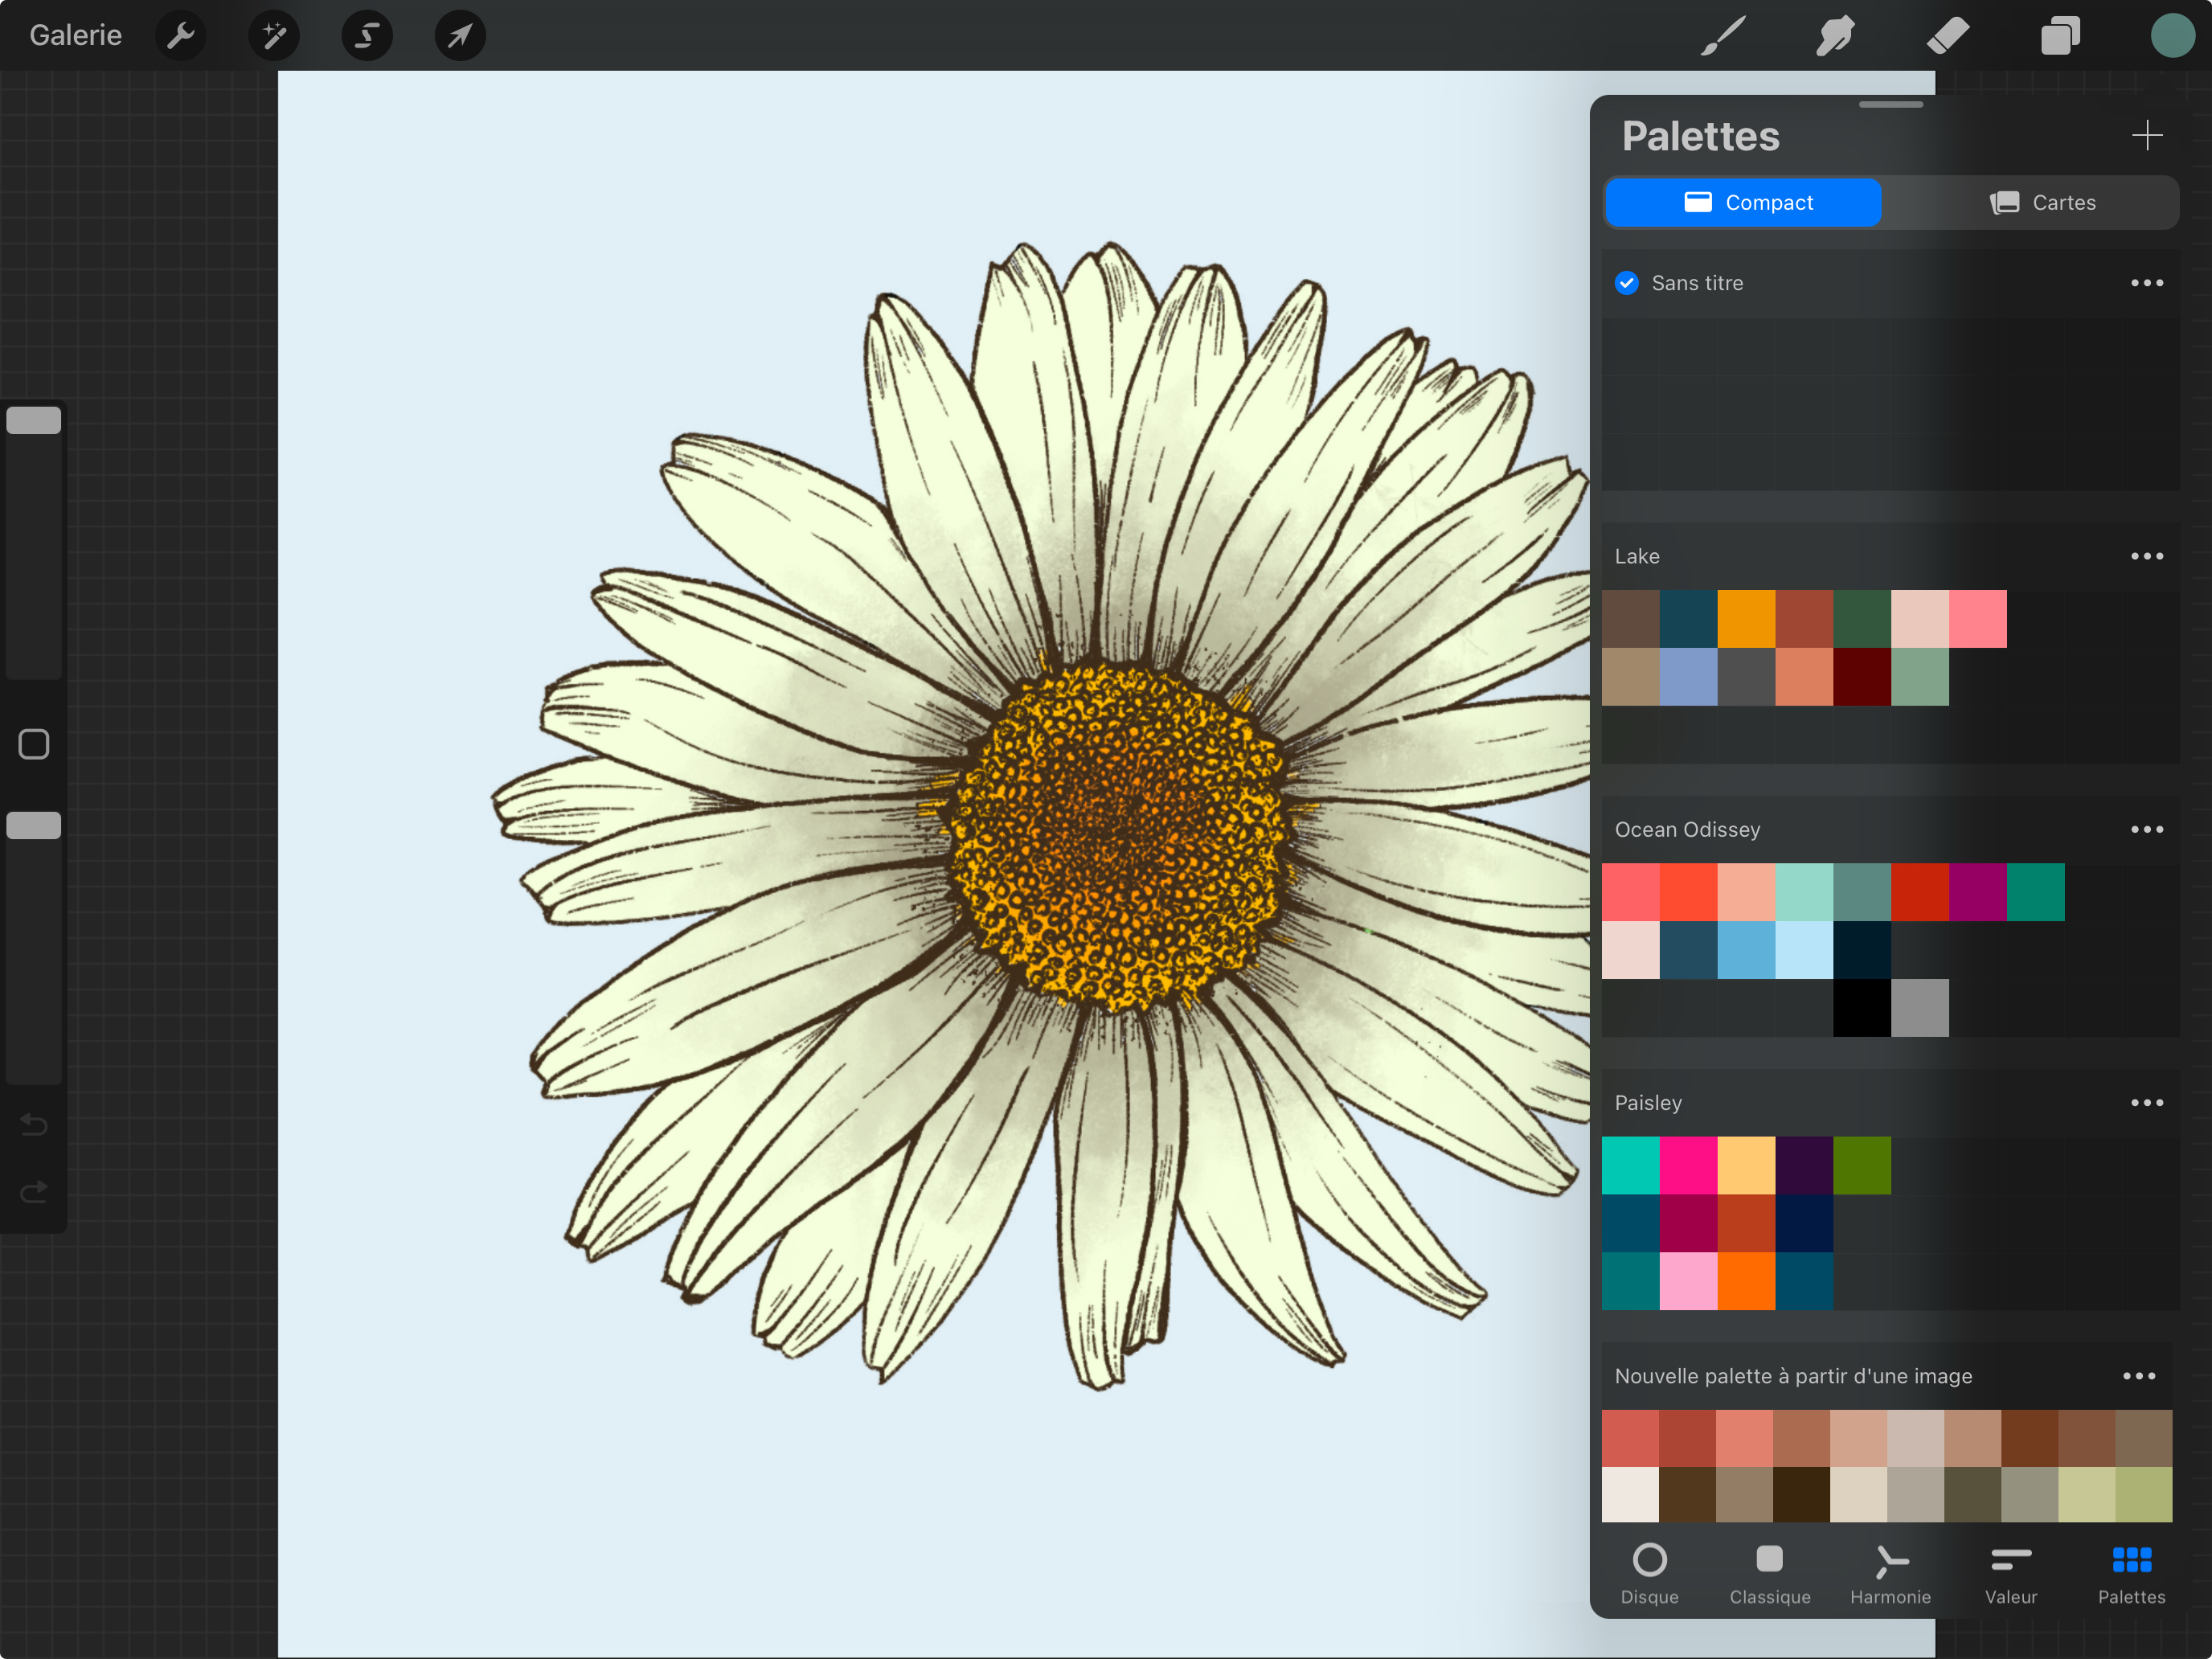2212x1659 pixels.
Task: Open the Adjustments magic wand menu
Action: click(274, 36)
